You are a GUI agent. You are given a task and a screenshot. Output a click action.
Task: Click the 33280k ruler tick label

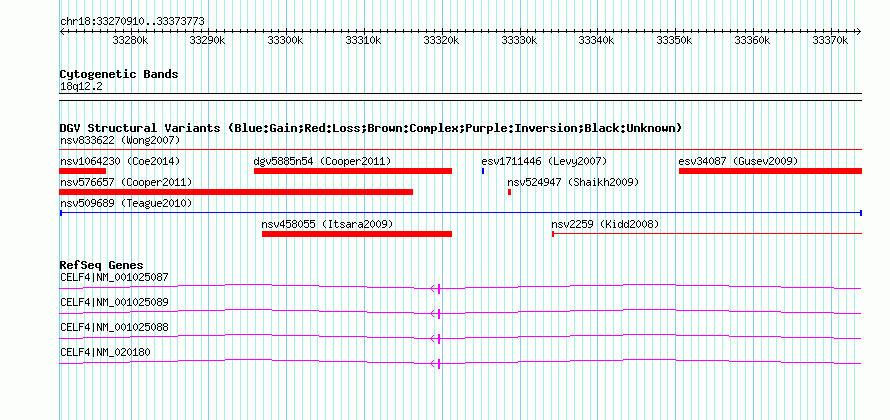130,40
